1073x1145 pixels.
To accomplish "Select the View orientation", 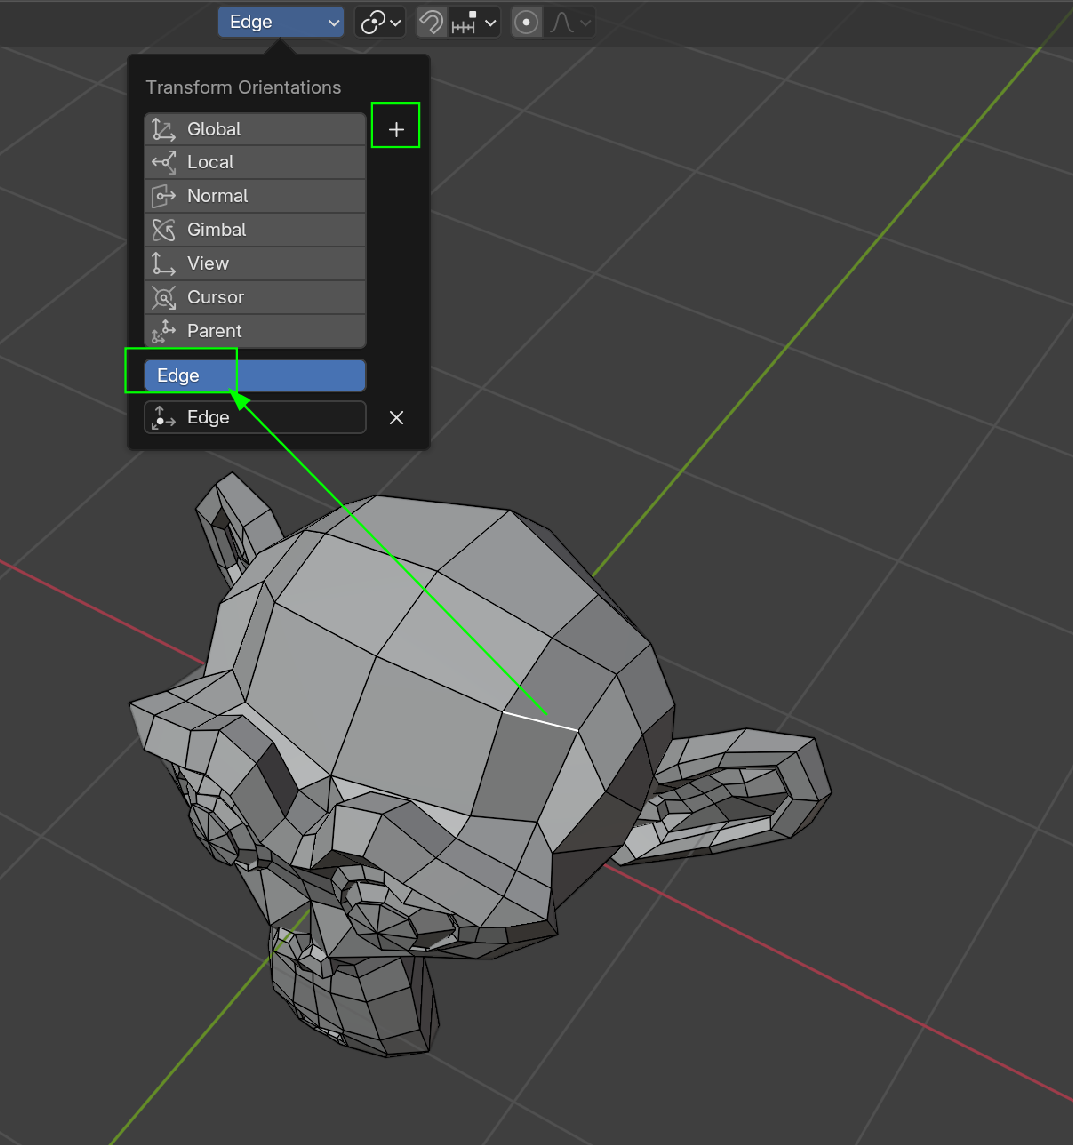I will point(255,263).
